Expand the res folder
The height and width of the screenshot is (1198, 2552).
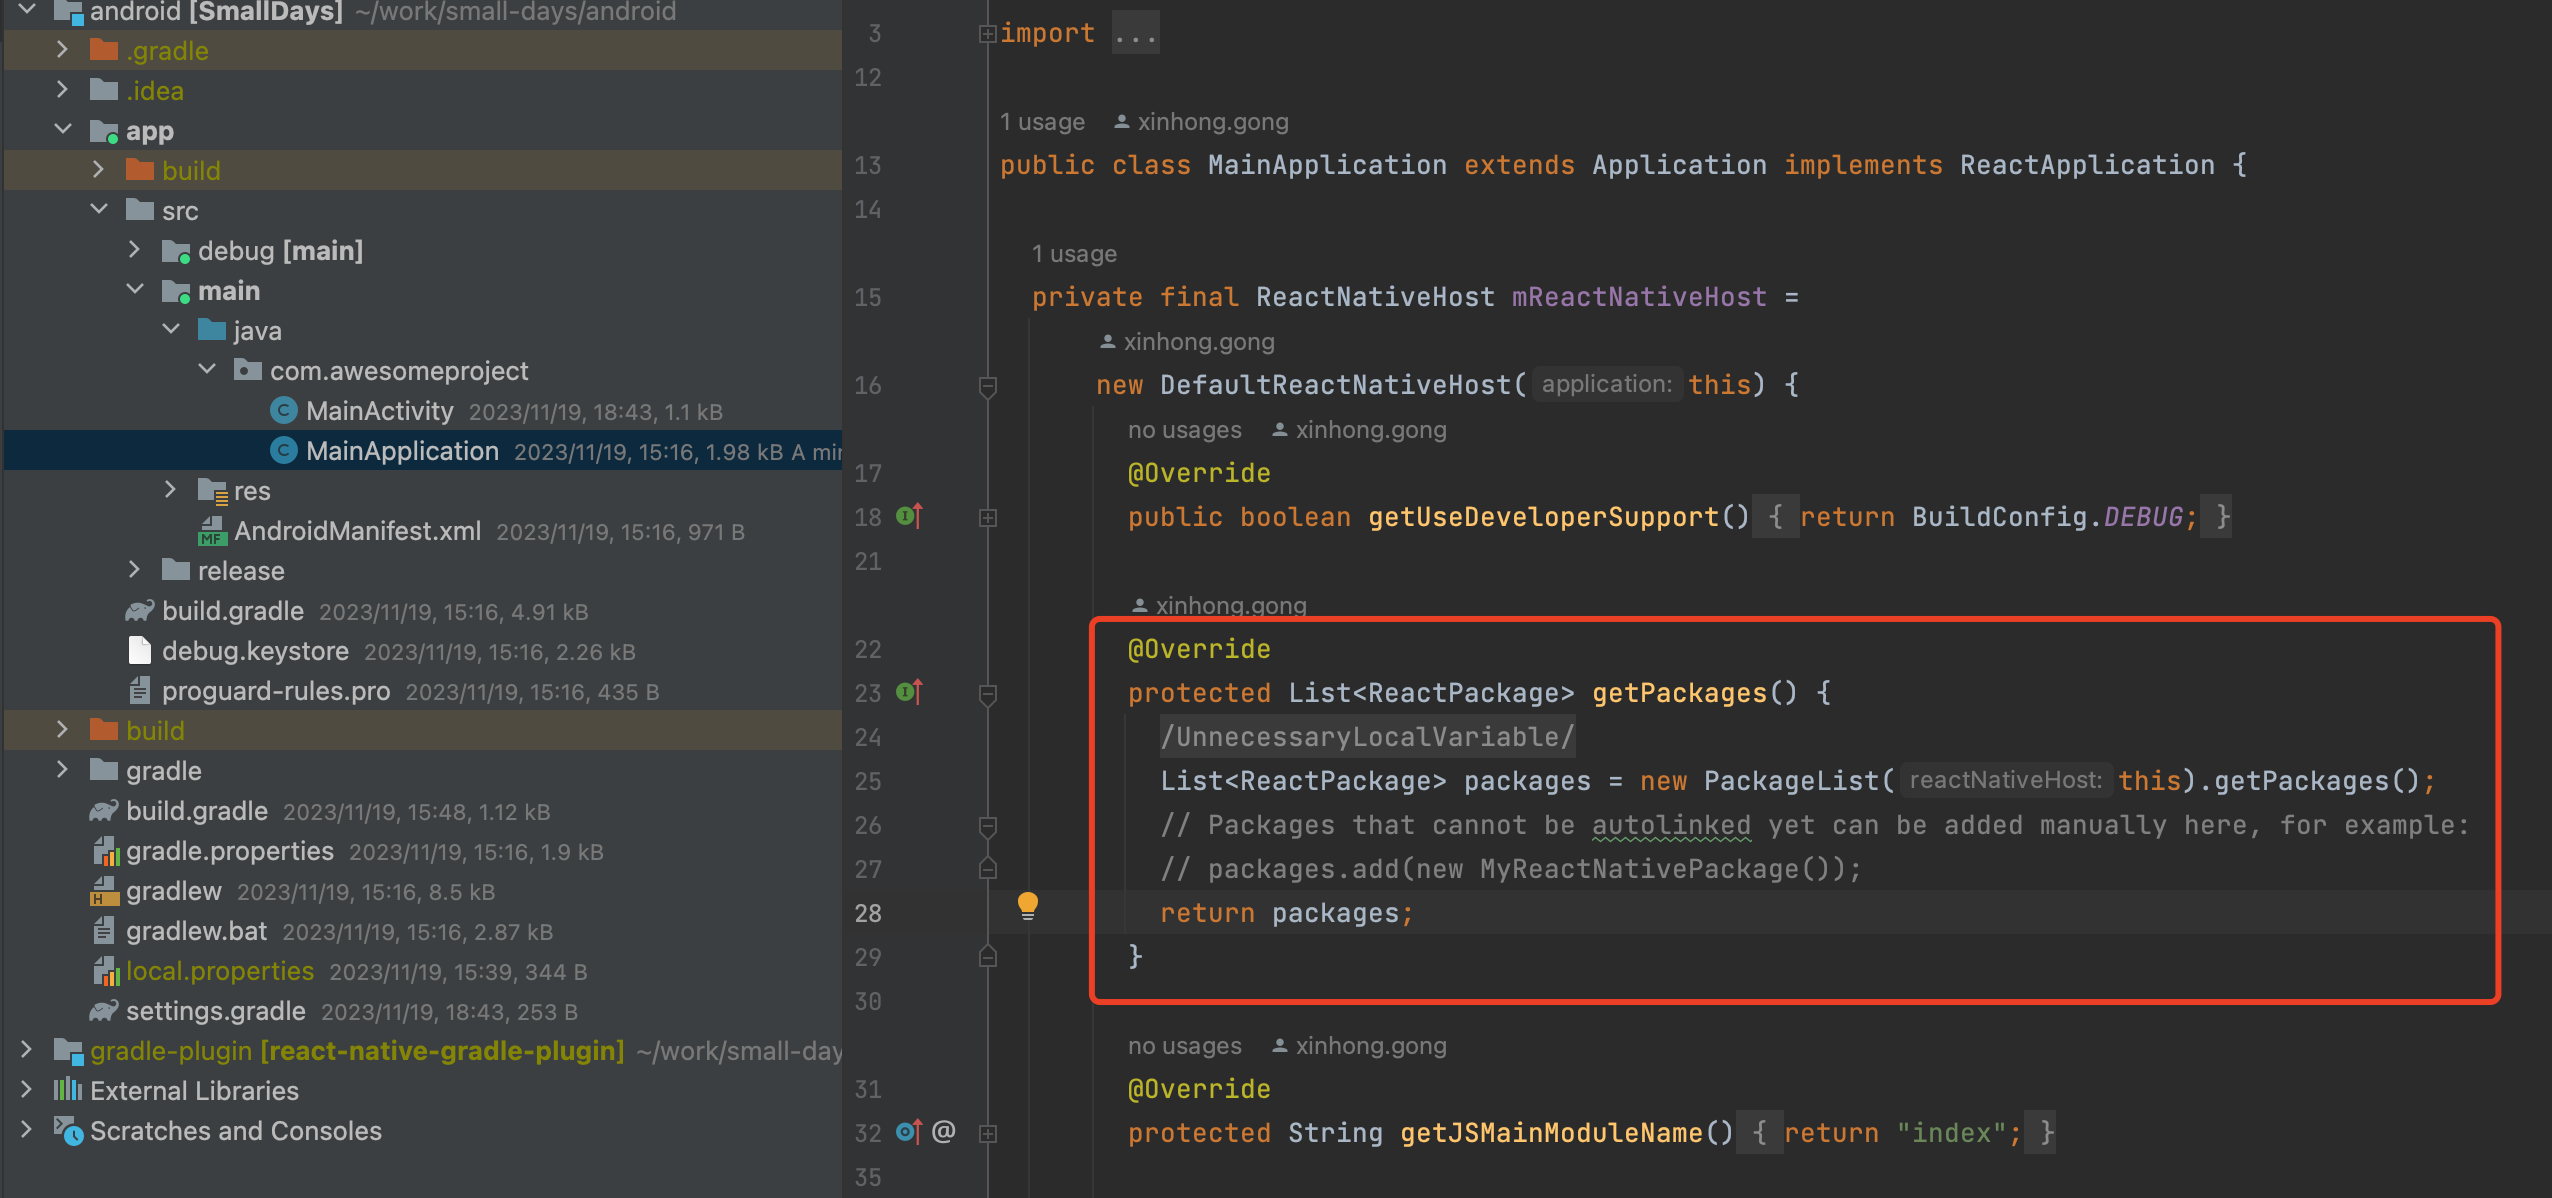170,489
